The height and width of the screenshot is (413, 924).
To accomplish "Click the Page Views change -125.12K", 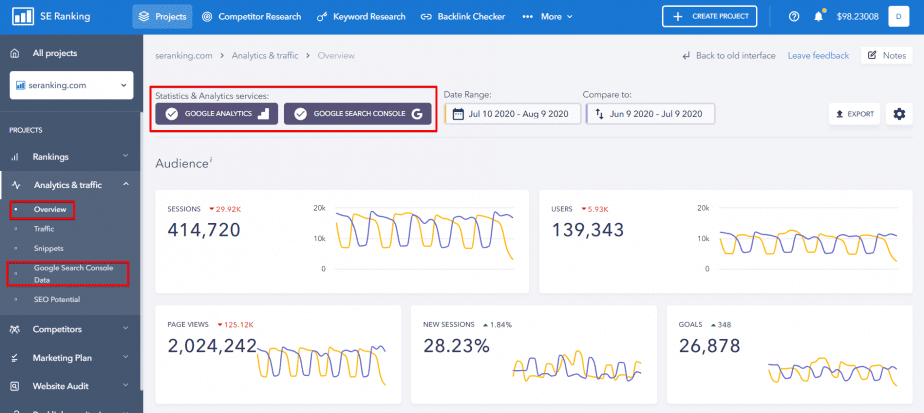I will click(x=236, y=324).
